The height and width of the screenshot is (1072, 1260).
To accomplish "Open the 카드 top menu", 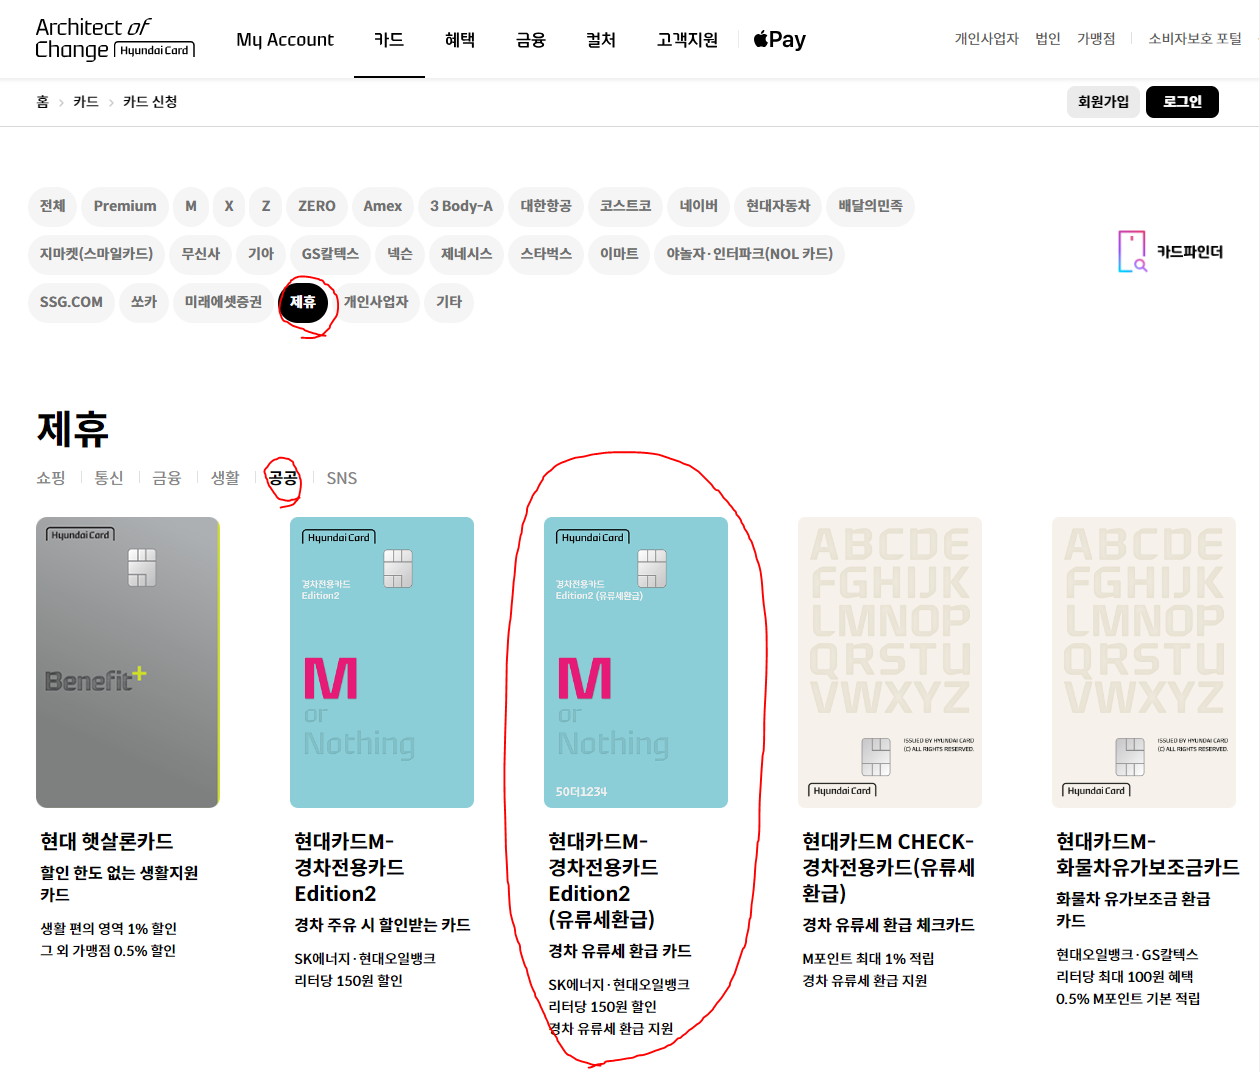I will tap(389, 40).
